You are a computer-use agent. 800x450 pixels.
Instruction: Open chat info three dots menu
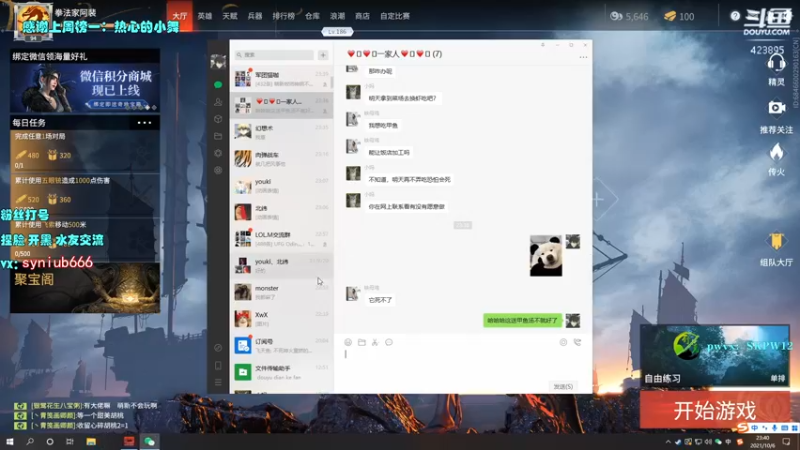tap(583, 57)
